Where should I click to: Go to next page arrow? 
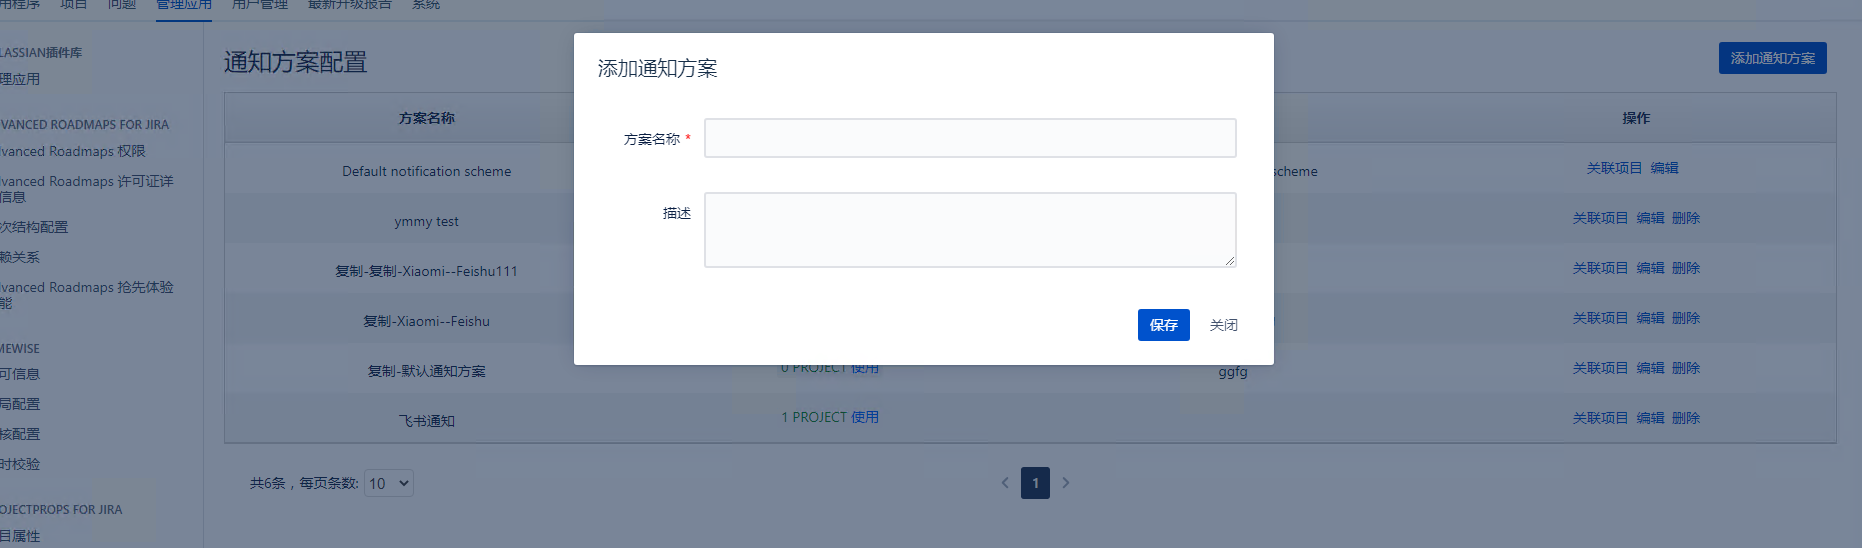tap(1066, 483)
